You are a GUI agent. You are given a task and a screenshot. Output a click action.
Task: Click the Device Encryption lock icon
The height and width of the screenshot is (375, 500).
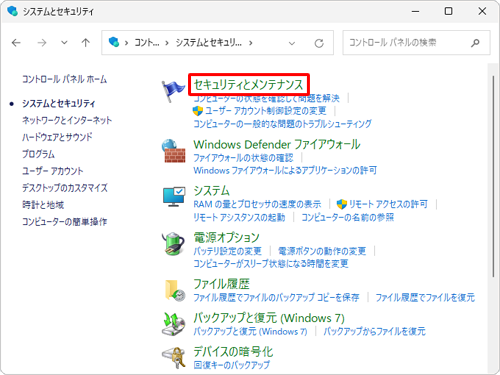[174, 358]
